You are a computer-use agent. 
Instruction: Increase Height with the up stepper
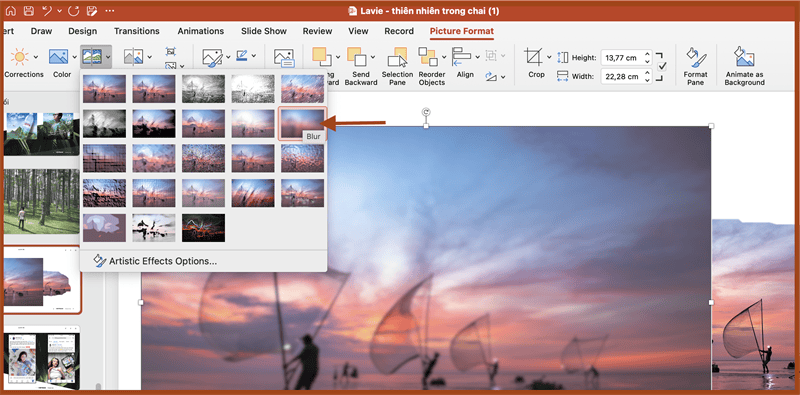click(647, 55)
